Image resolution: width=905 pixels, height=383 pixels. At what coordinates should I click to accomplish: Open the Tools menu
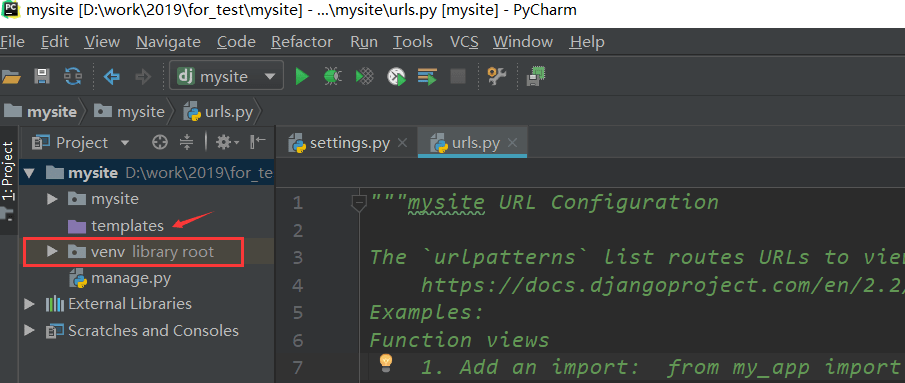413,42
